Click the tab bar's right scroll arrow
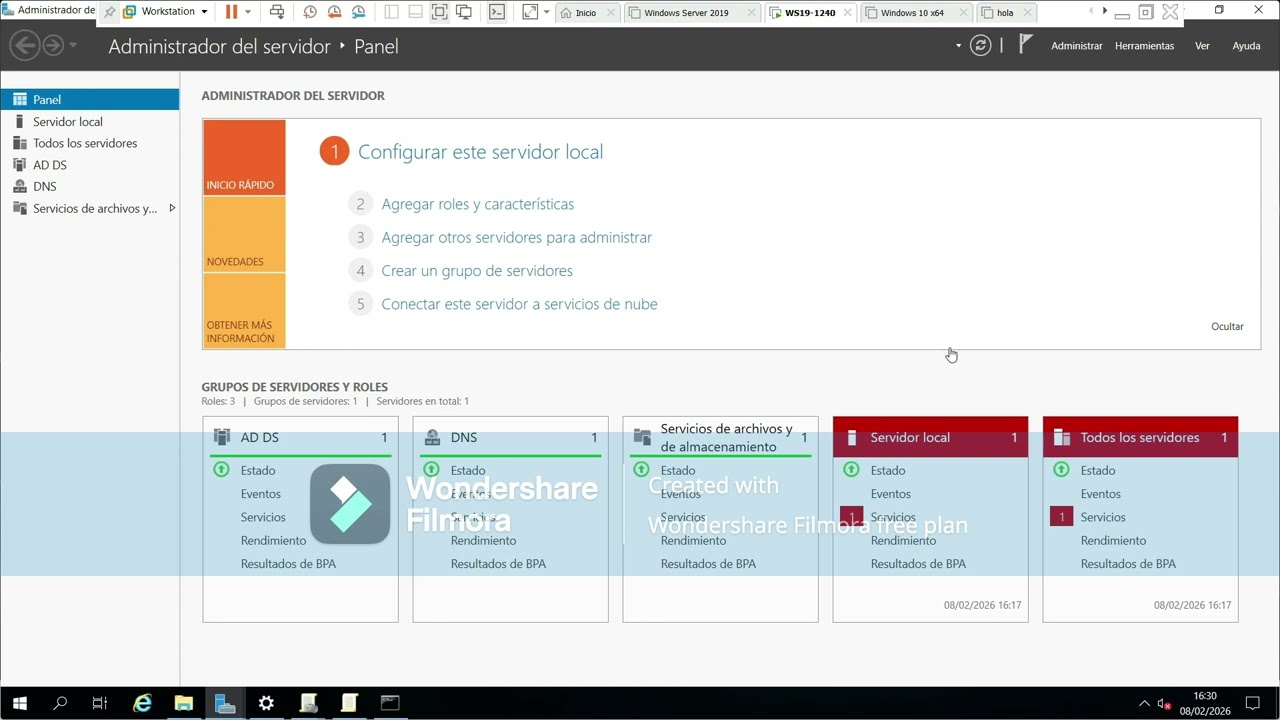 pyautogui.click(x=1105, y=12)
